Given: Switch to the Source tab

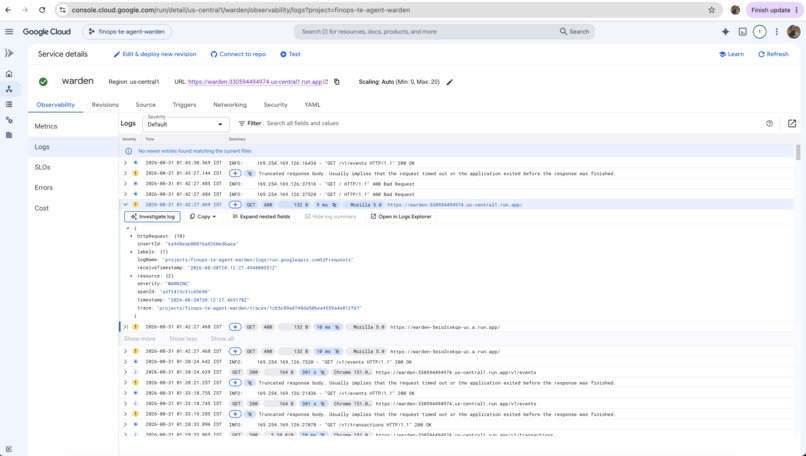Looking at the screenshot, I should [145, 104].
